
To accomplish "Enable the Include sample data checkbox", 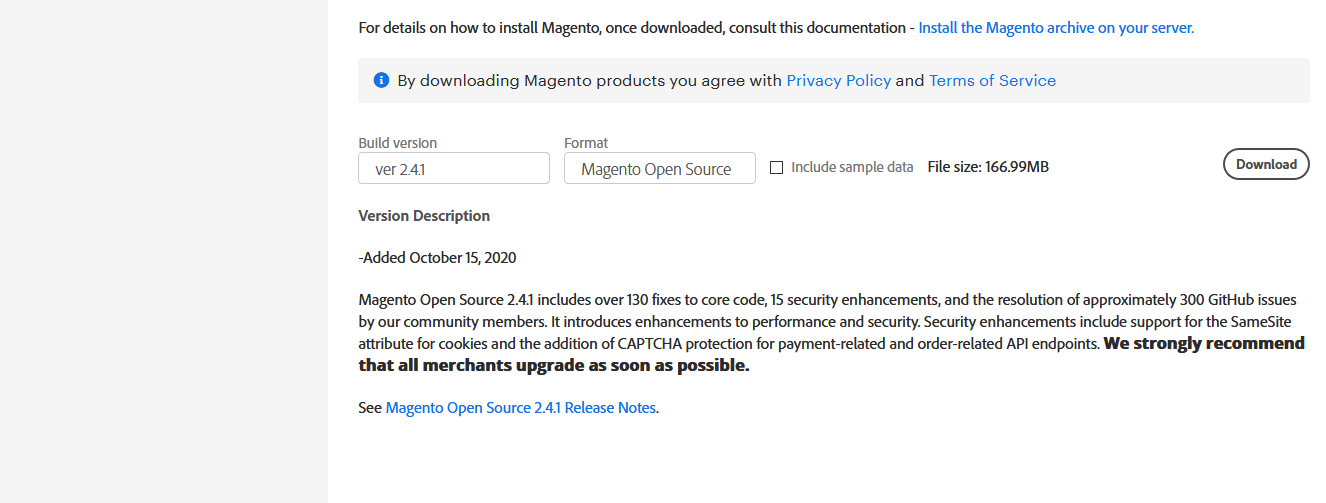I will [776, 168].
